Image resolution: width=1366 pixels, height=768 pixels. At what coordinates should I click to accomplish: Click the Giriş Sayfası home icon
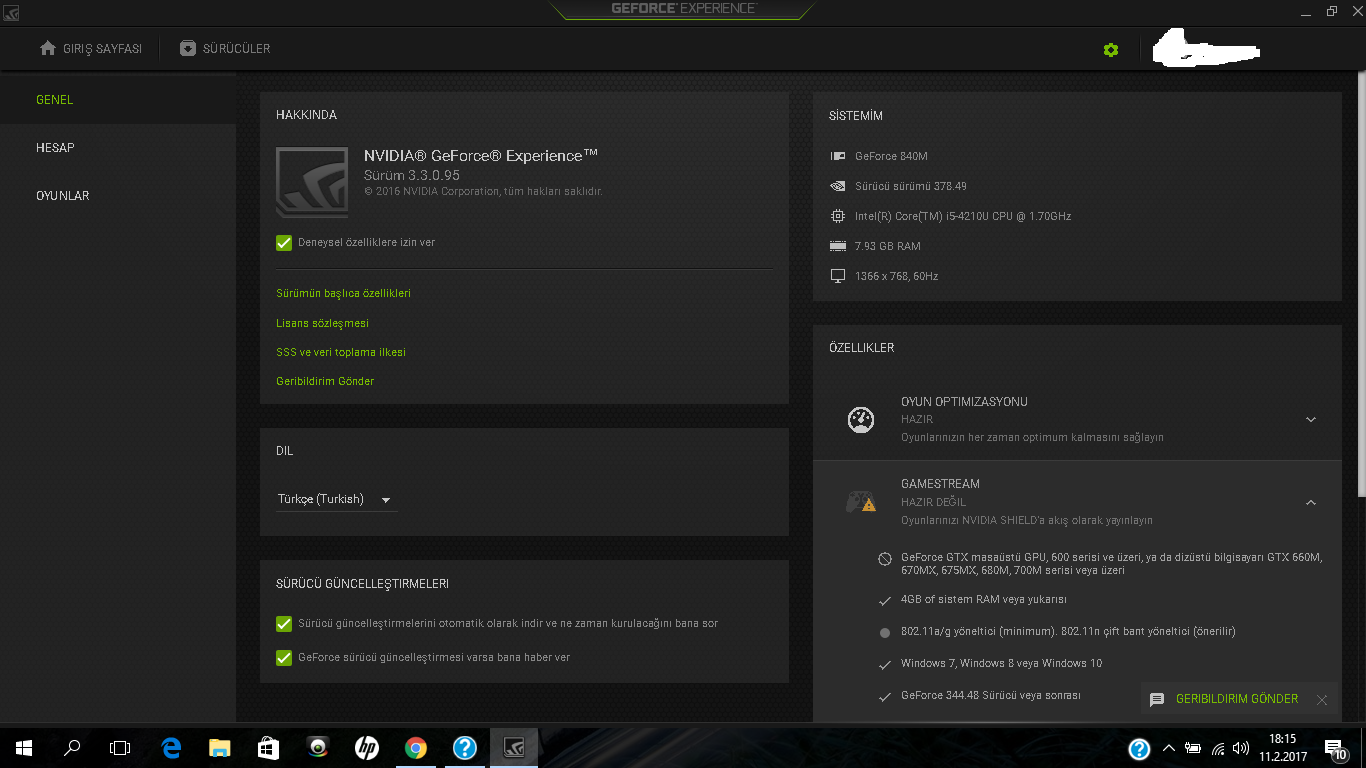[47, 48]
